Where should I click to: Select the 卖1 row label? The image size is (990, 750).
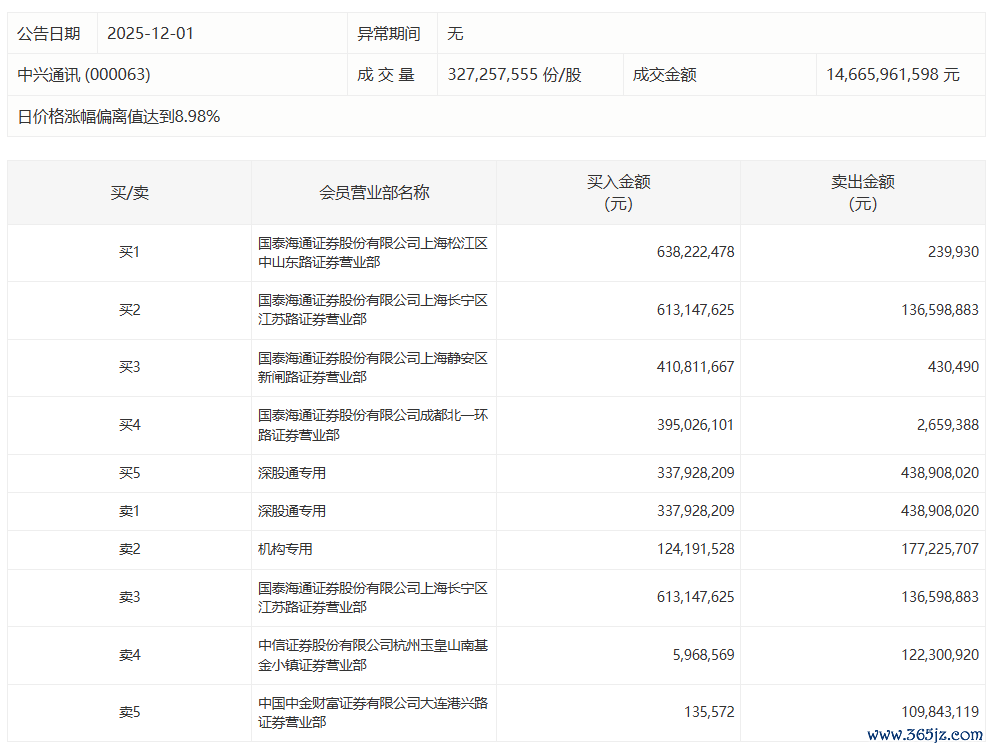[x=129, y=511]
